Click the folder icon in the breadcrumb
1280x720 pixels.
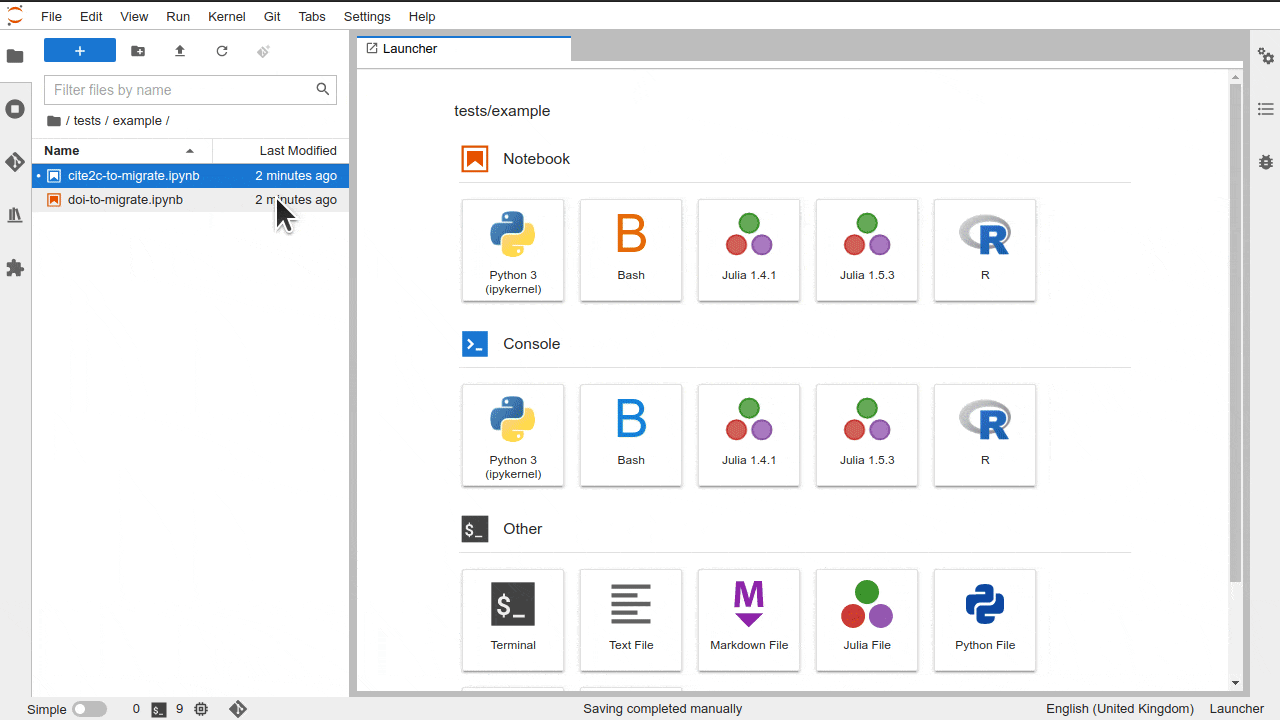[x=54, y=121]
